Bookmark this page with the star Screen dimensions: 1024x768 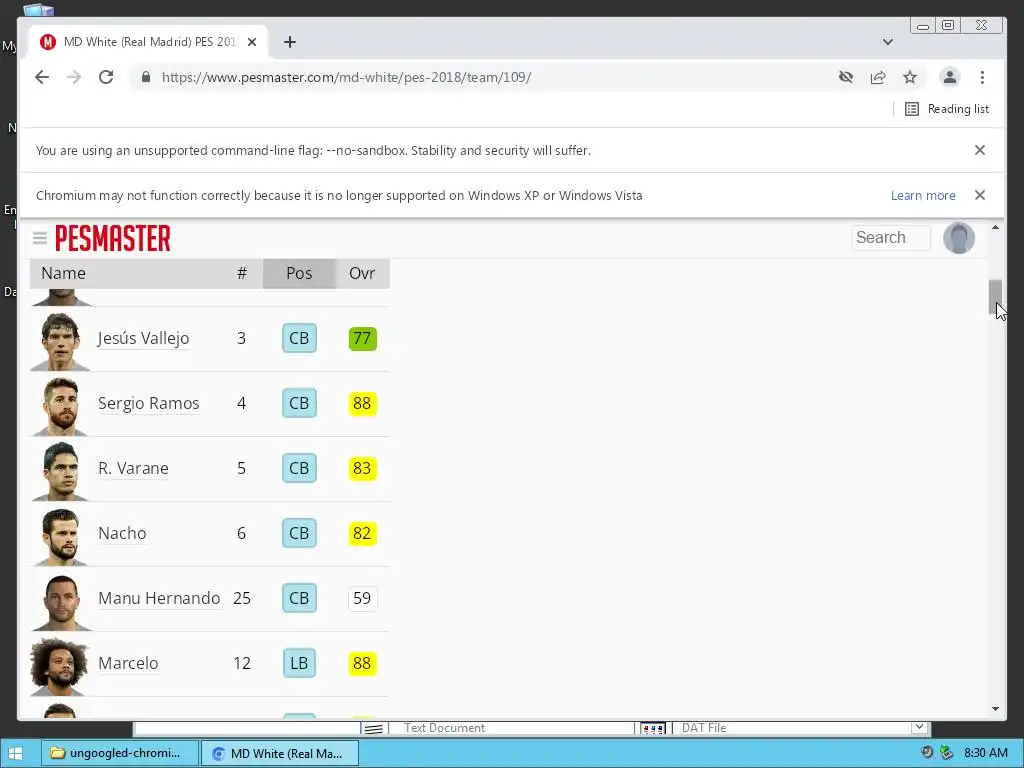910,77
